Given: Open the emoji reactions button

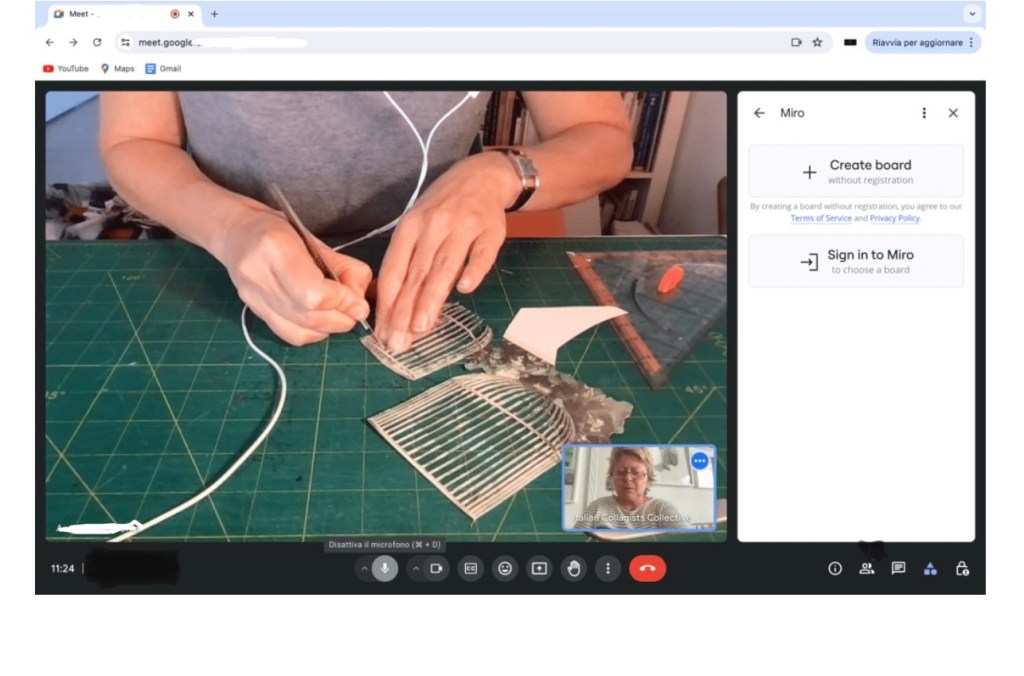Looking at the screenshot, I should [505, 569].
